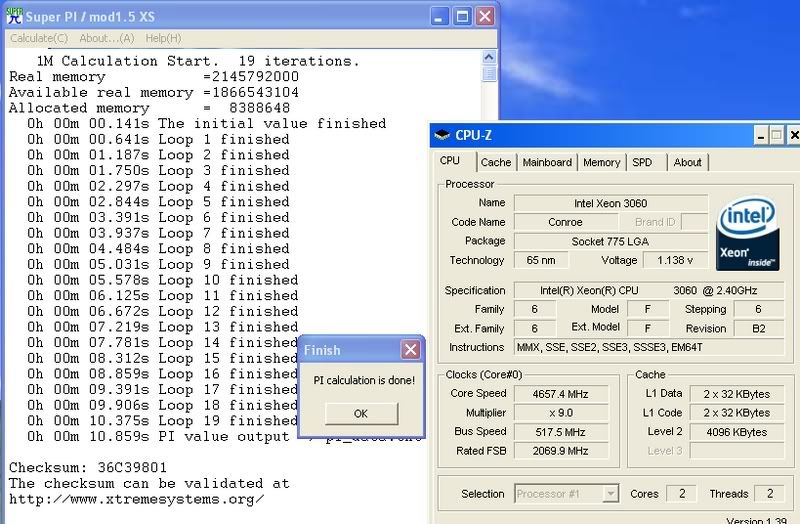Minimize the CPU-Z window
This screenshot has width=800, height=524.
pyautogui.click(x=761, y=135)
